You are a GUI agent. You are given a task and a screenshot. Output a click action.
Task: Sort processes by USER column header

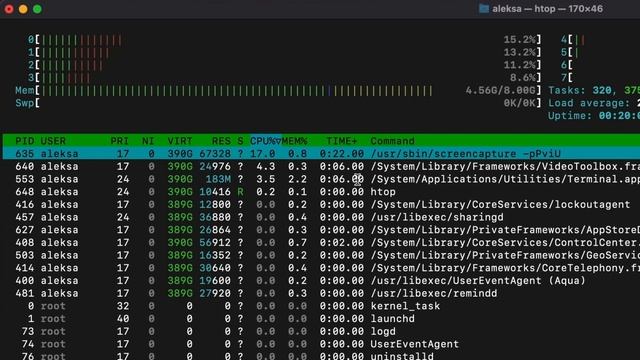(x=53, y=141)
